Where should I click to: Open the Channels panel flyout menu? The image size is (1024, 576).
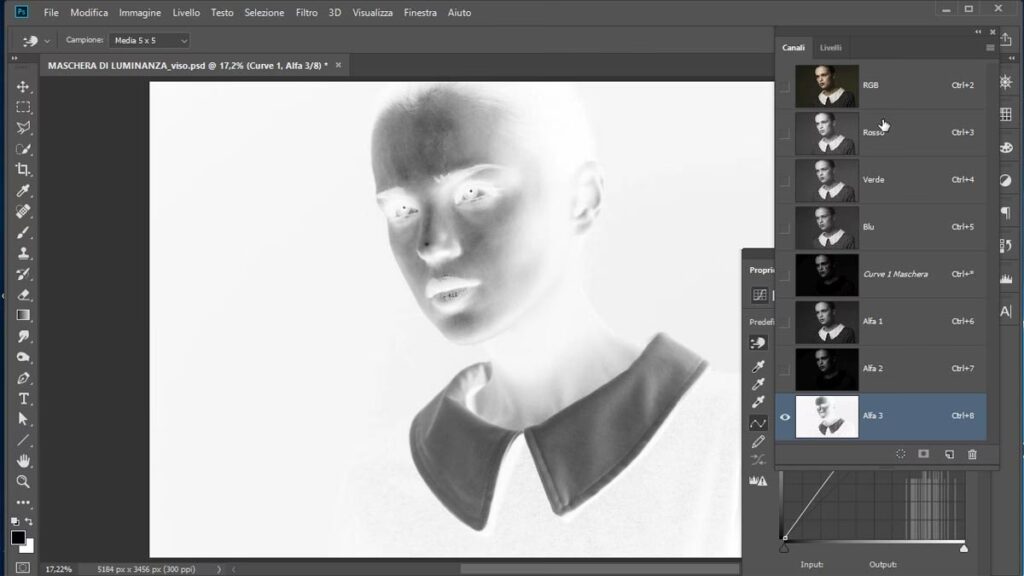(x=990, y=47)
